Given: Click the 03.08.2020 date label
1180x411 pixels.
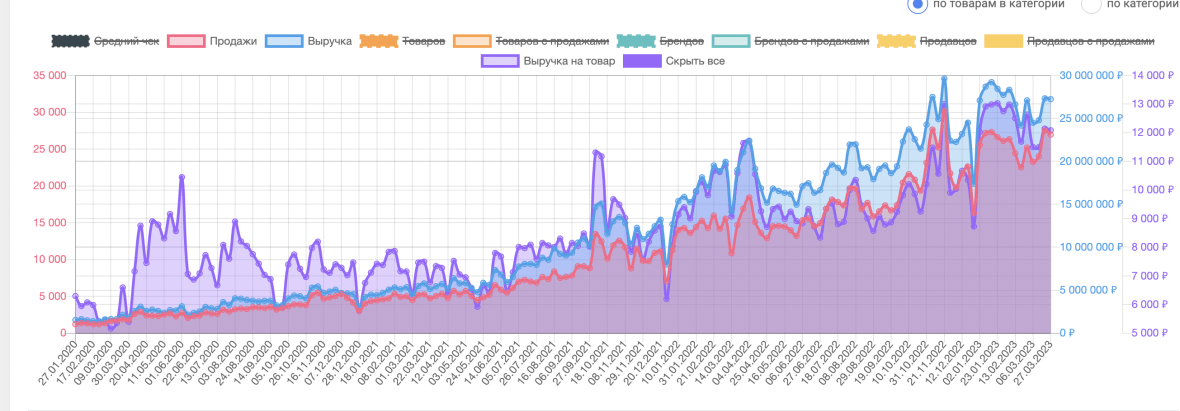Looking at the screenshot, I should [219, 363].
